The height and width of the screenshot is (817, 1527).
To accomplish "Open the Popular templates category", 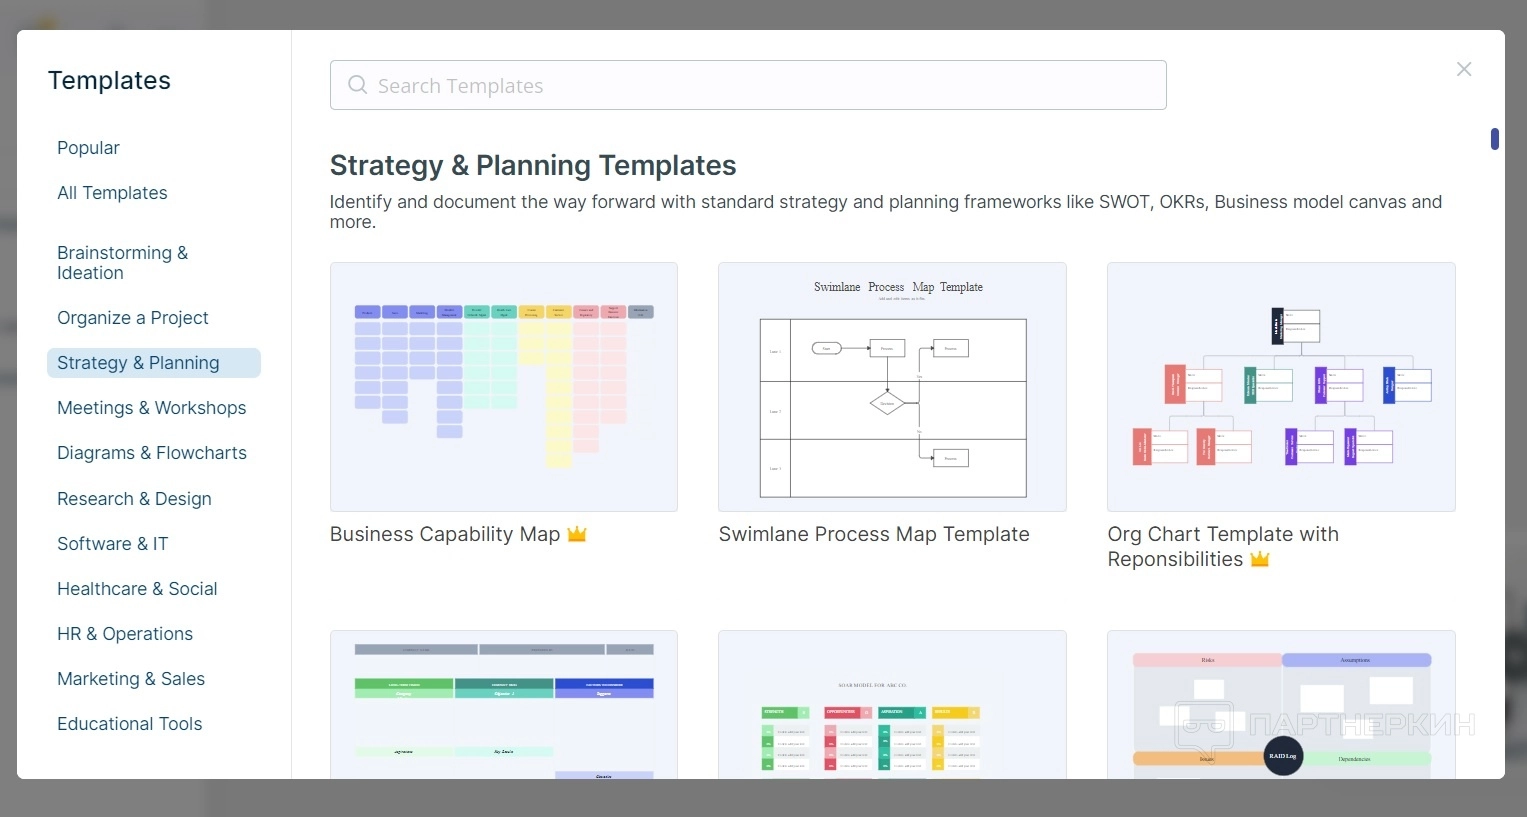I will coord(88,148).
